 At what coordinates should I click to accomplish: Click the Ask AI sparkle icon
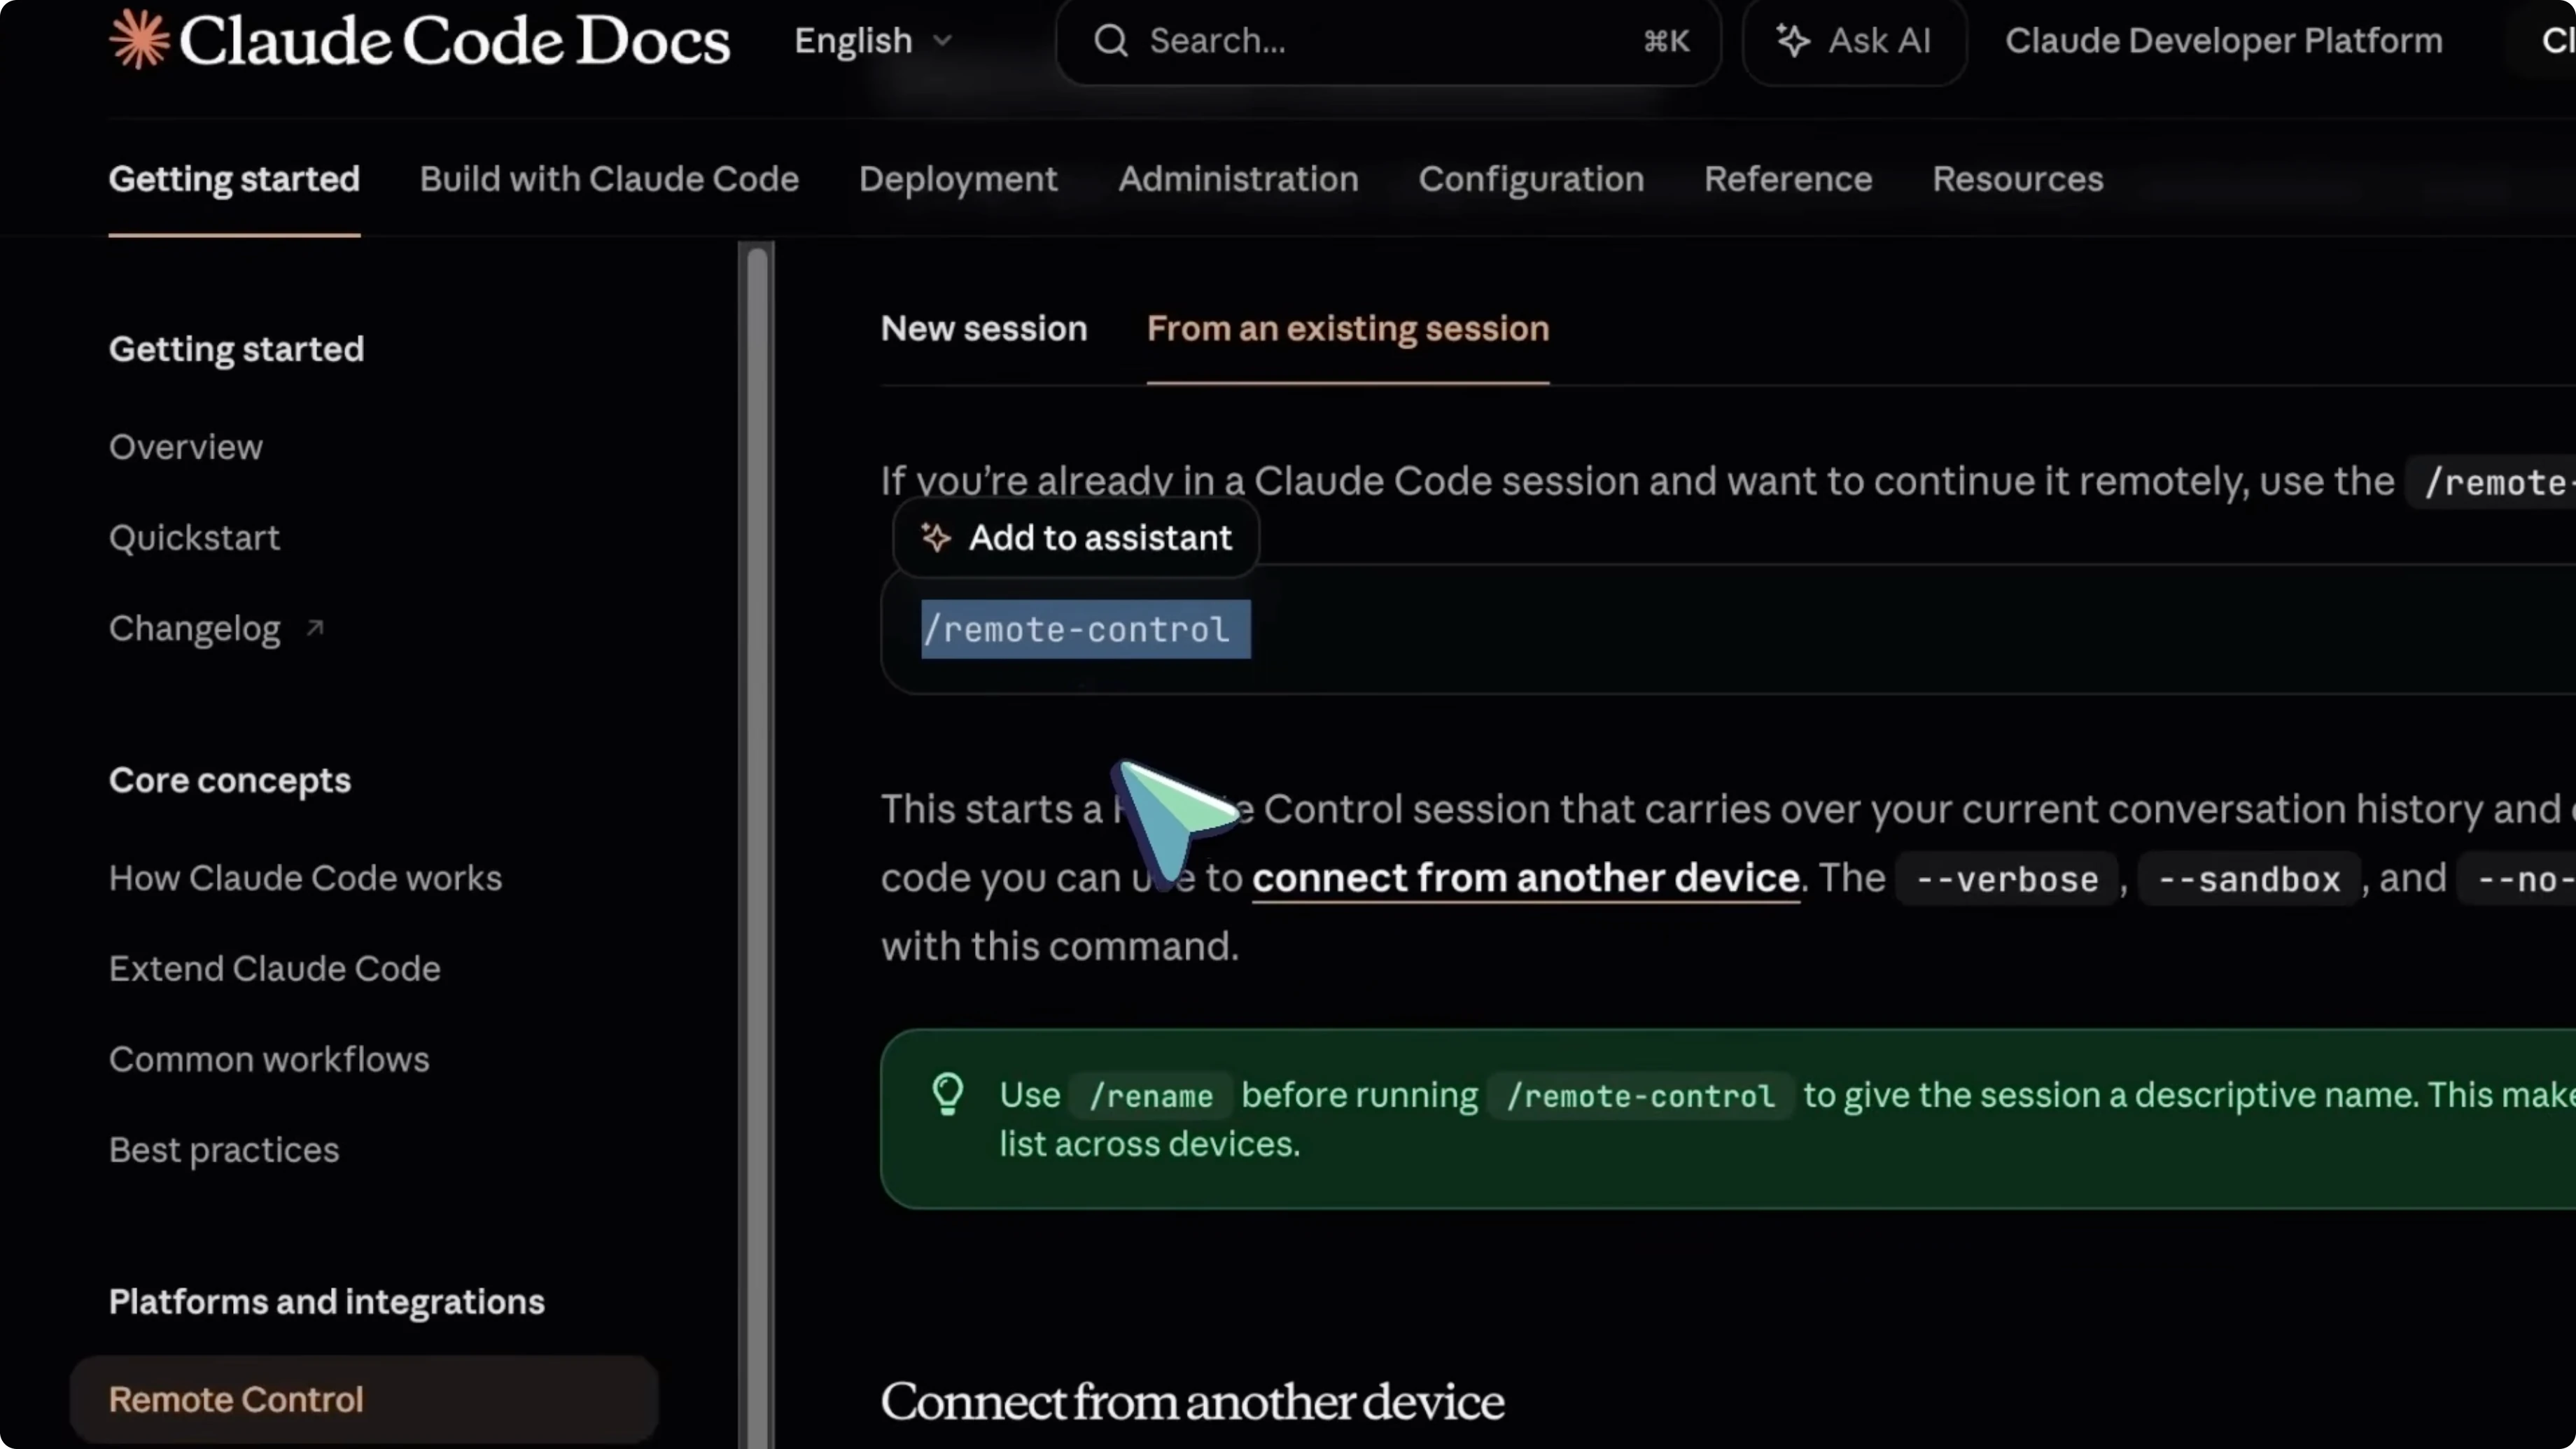(1795, 41)
